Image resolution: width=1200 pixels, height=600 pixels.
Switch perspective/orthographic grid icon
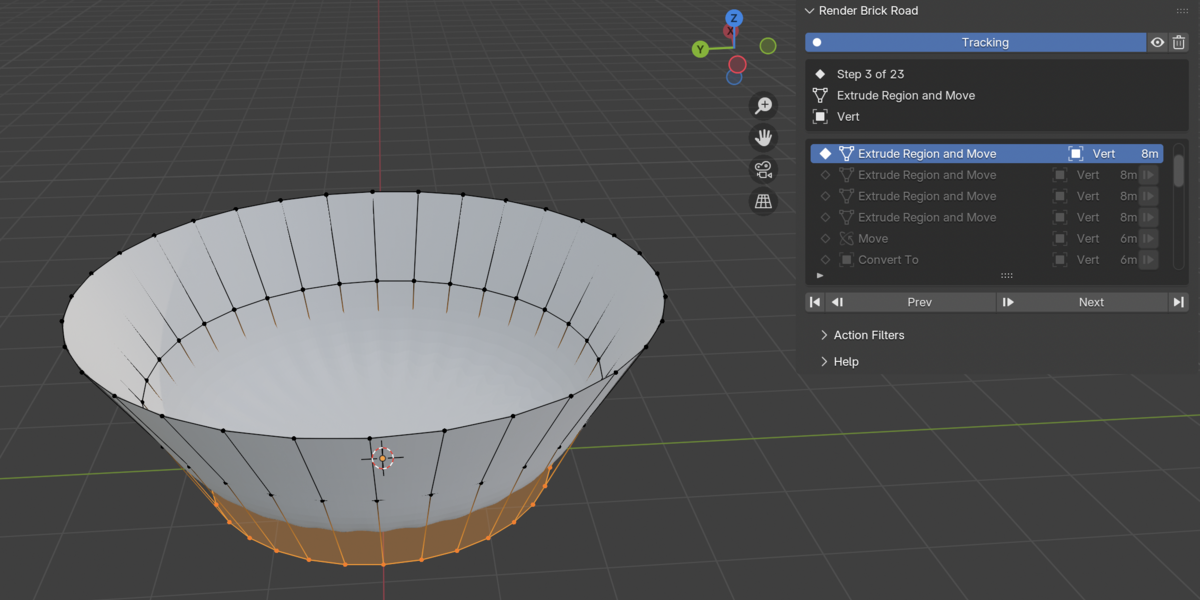[764, 202]
